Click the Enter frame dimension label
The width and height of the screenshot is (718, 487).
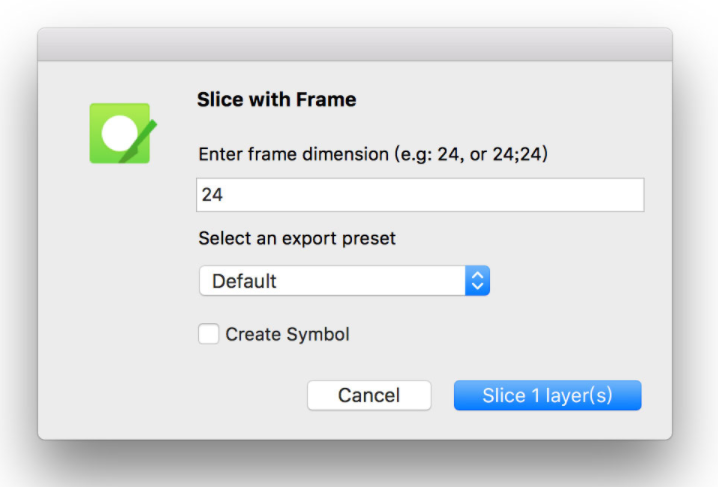coord(373,154)
